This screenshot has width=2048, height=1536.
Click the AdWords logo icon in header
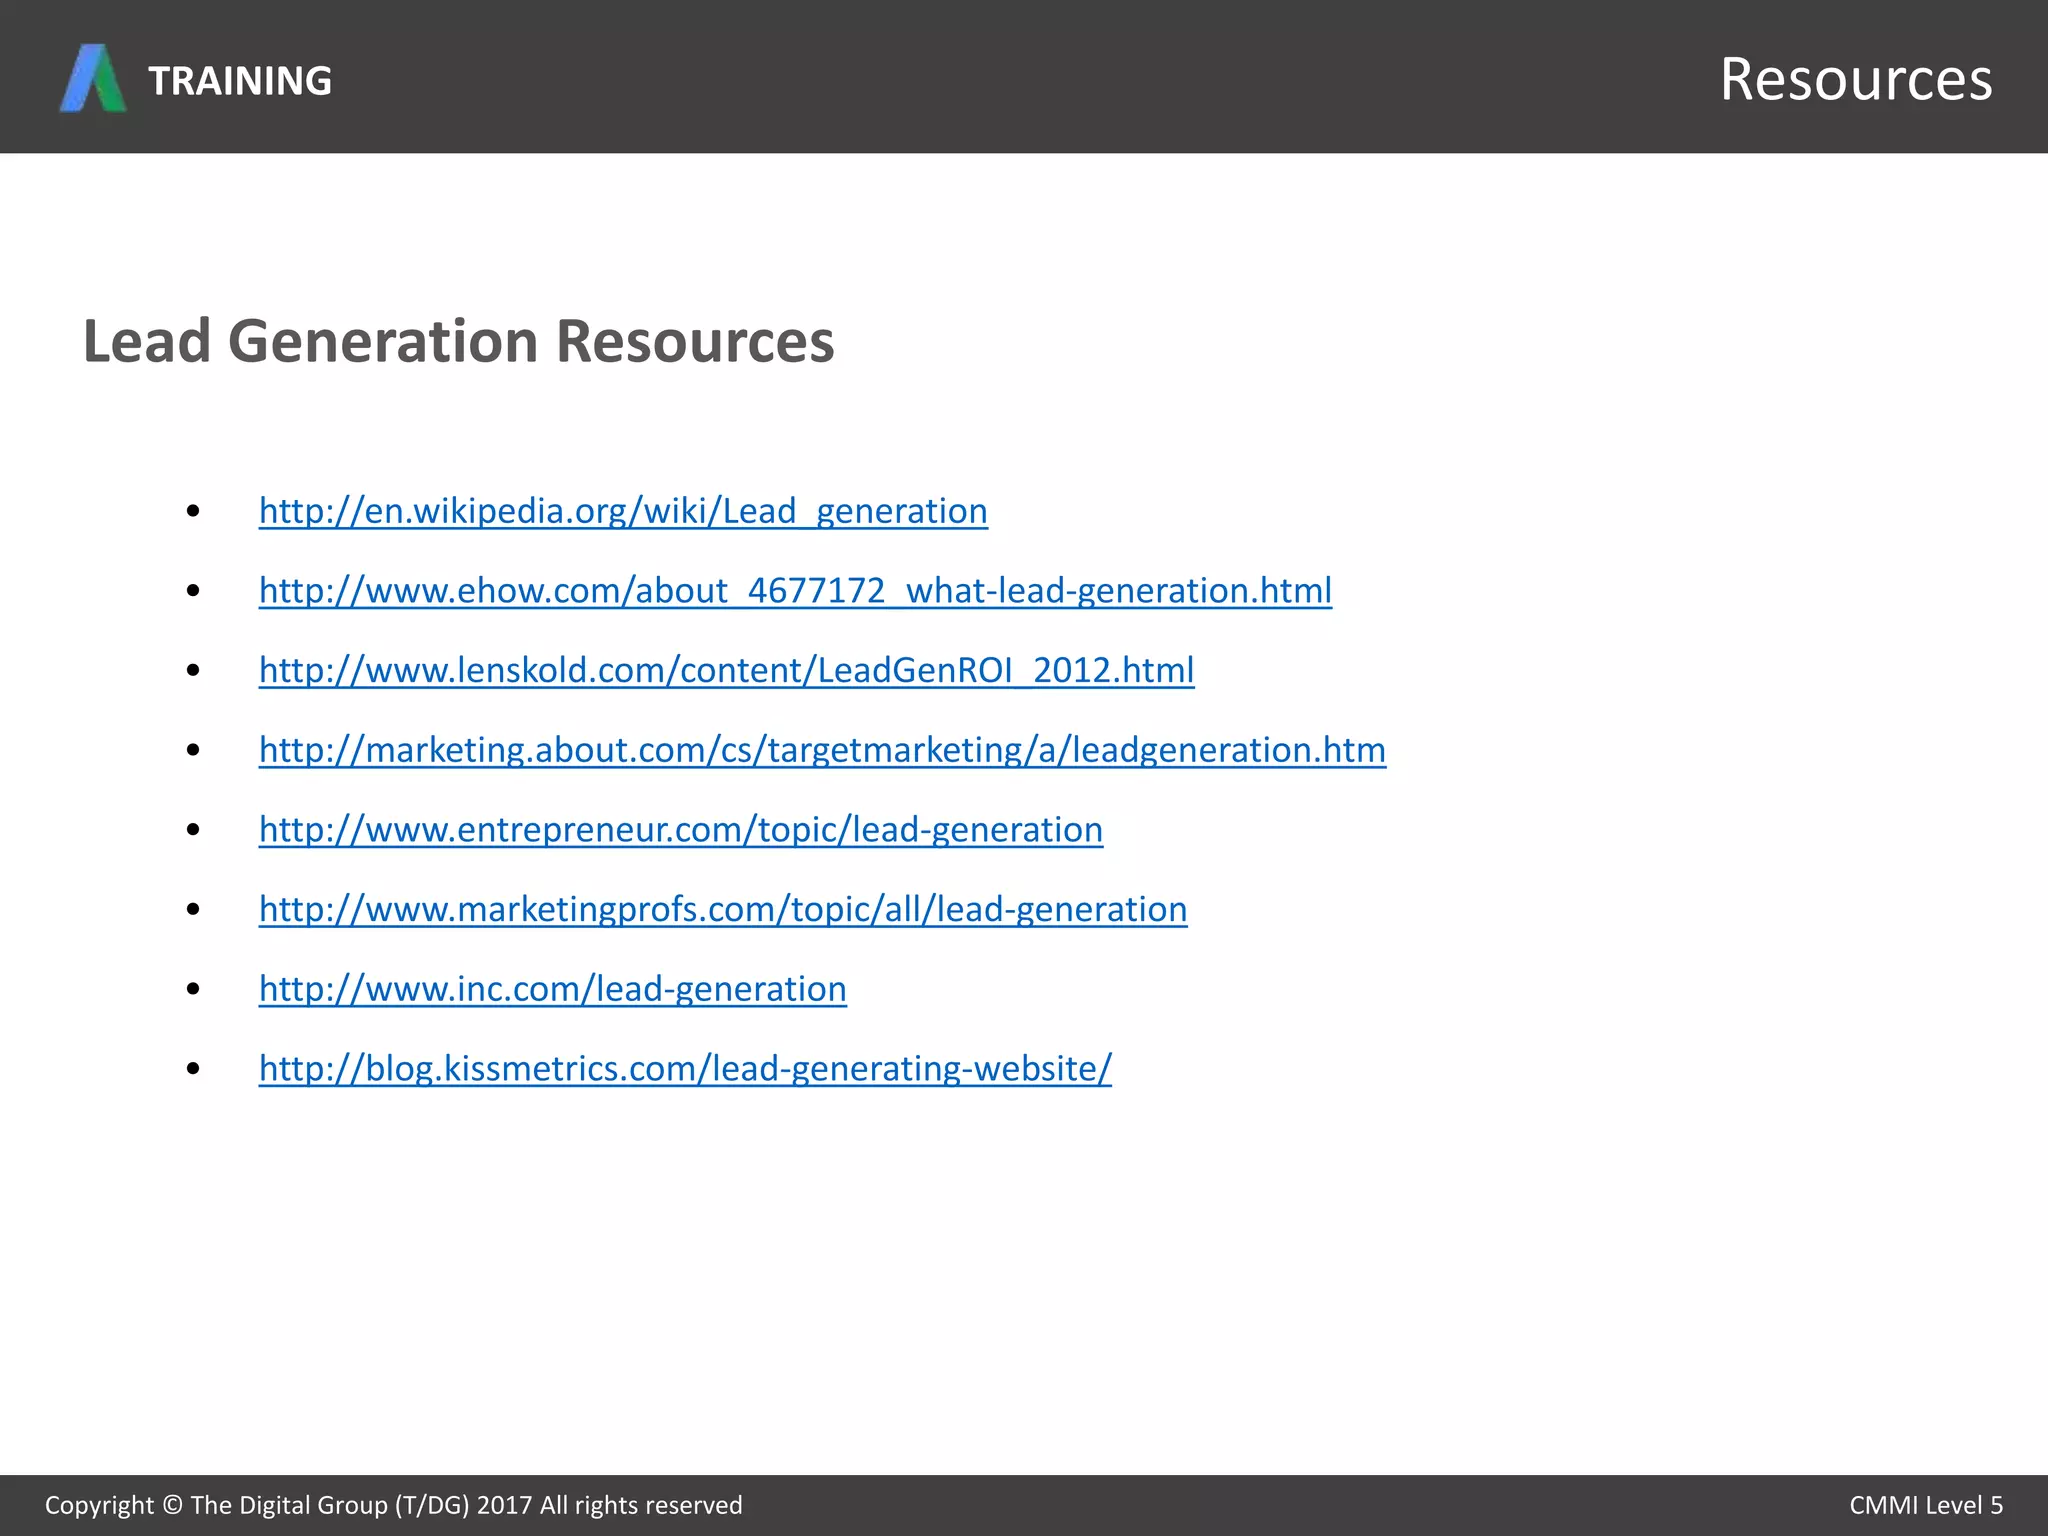pyautogui.click(x=93, y=78)
